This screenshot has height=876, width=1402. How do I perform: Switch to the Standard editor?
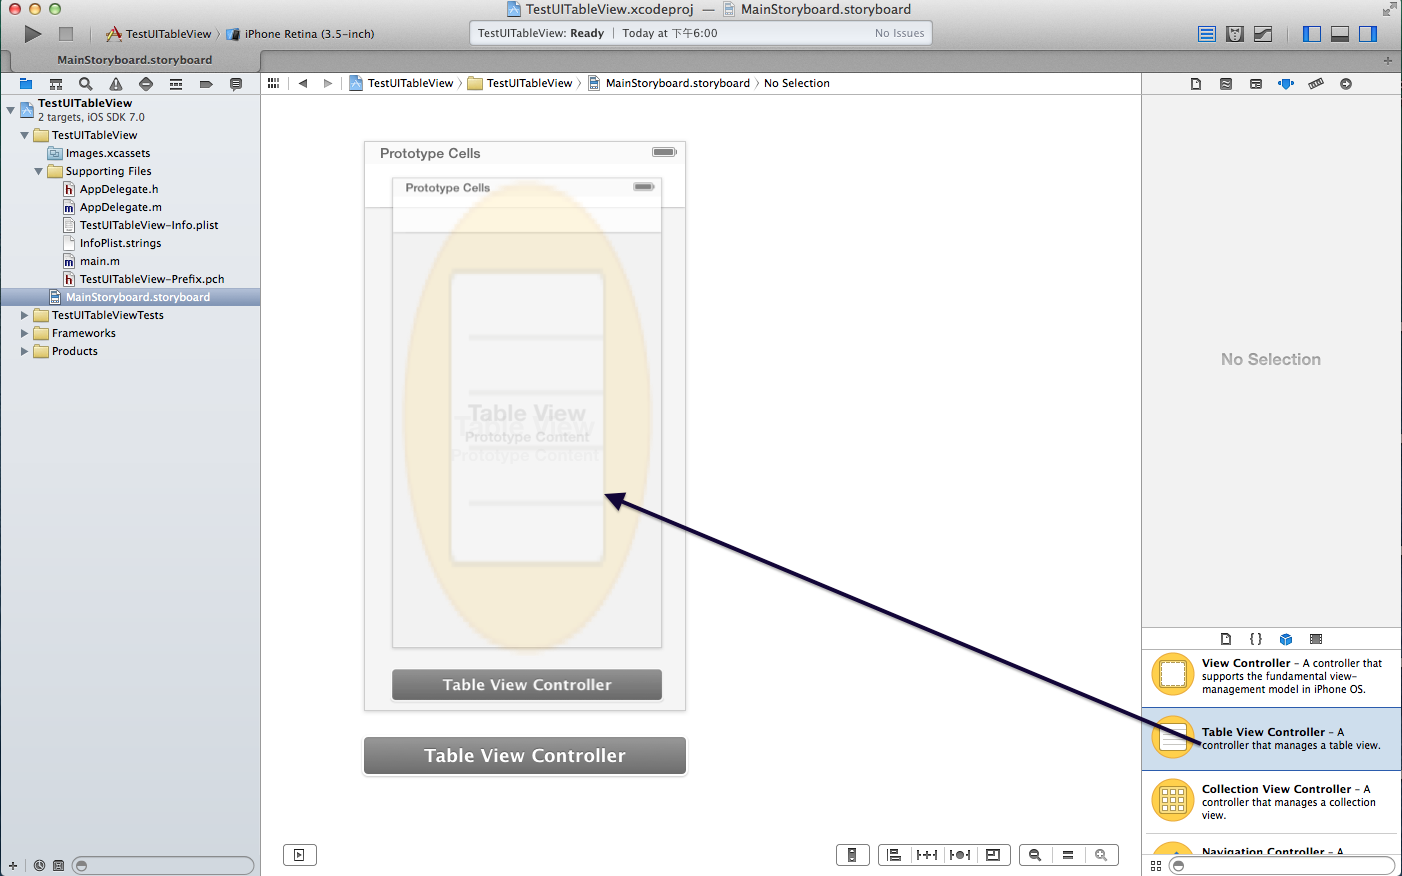coord(1207,34)
